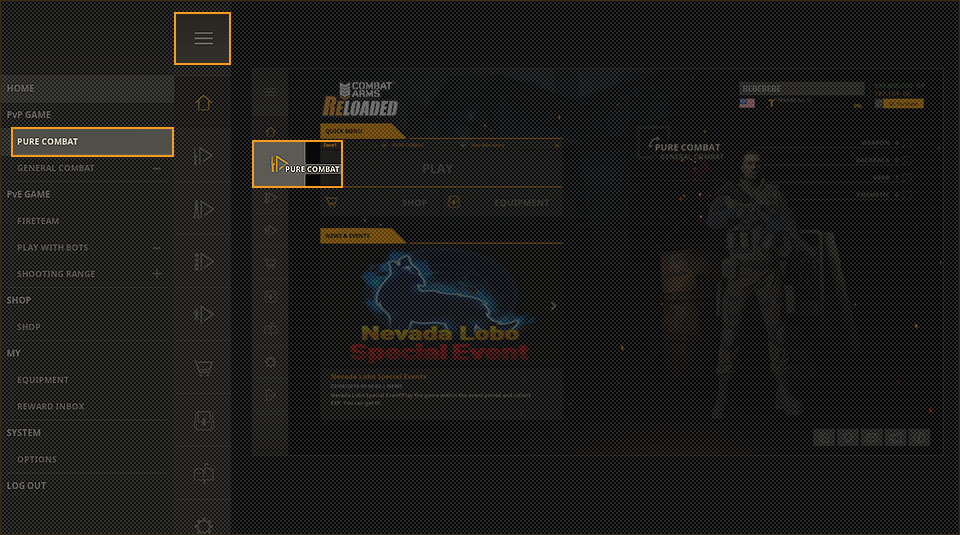This screenshot has width=960, height=535.
Task: Select FIRETEAM in the side menu
Action: (x=38, y=221)
